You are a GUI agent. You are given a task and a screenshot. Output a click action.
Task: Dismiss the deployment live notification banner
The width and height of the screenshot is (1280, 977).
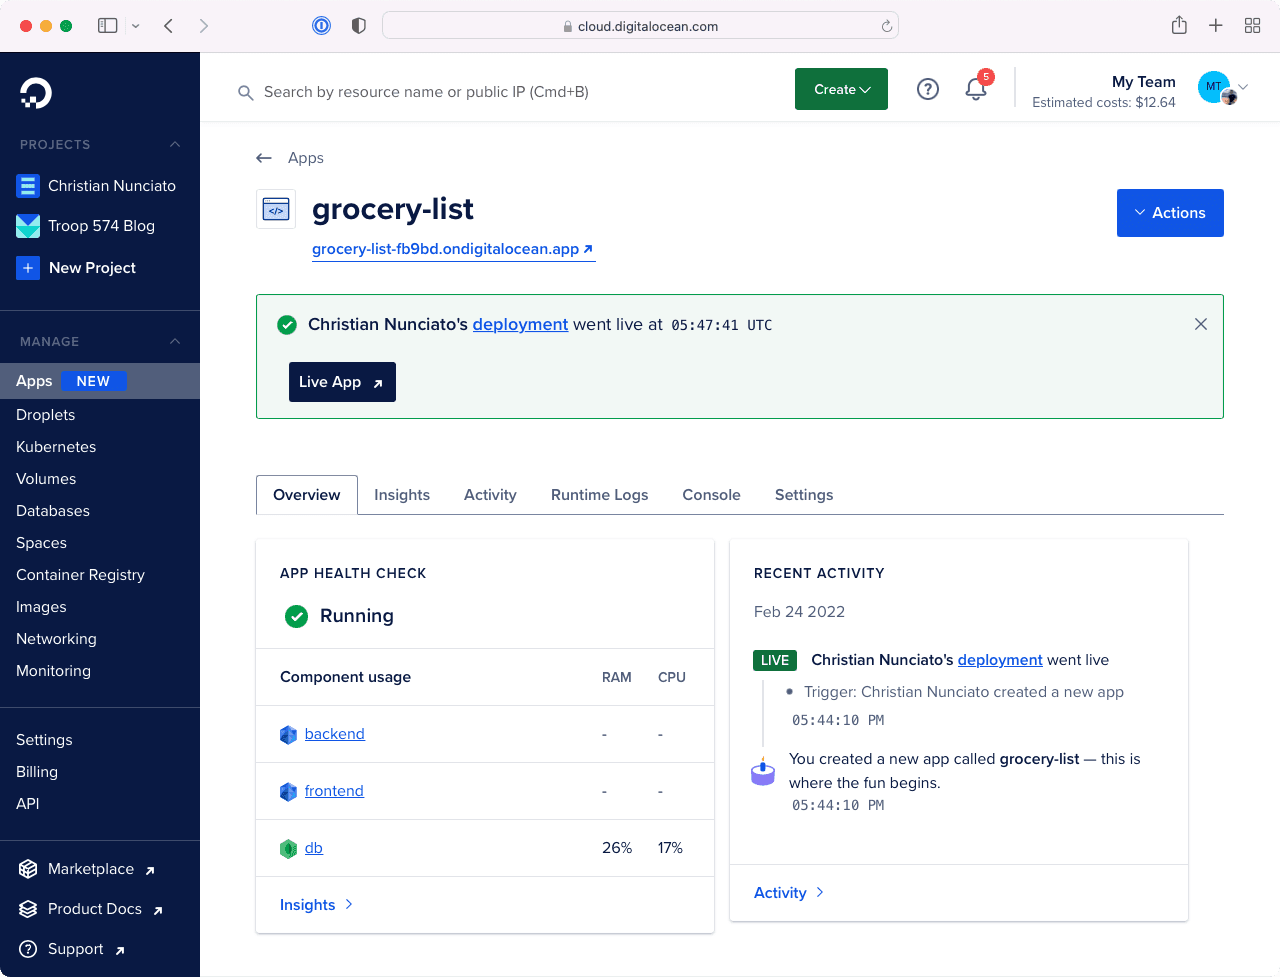[x=1201, y=324]
